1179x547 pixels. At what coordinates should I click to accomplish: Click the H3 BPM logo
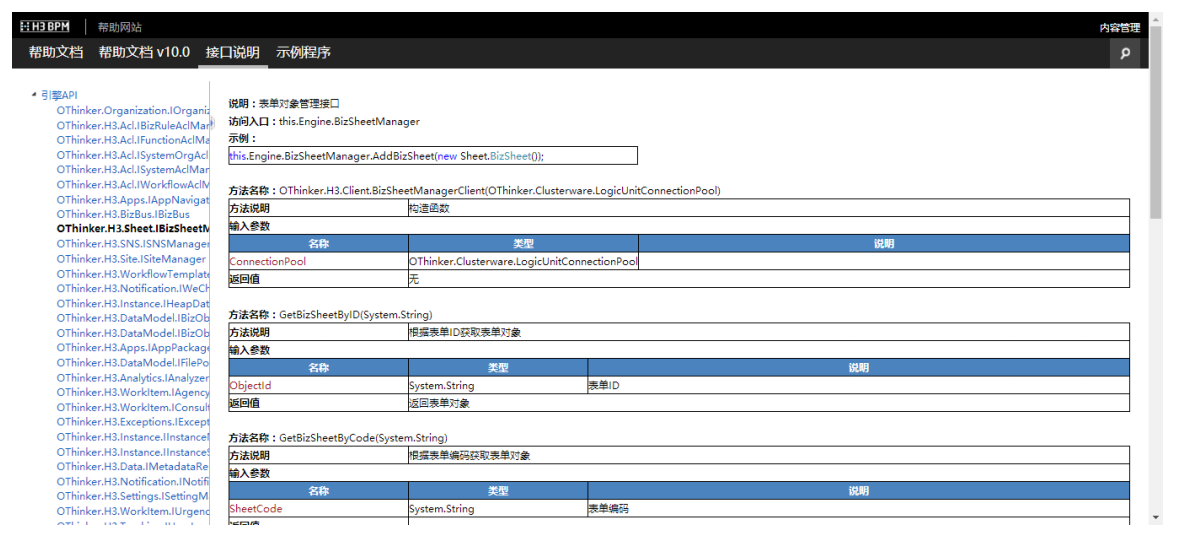point(45,27)
